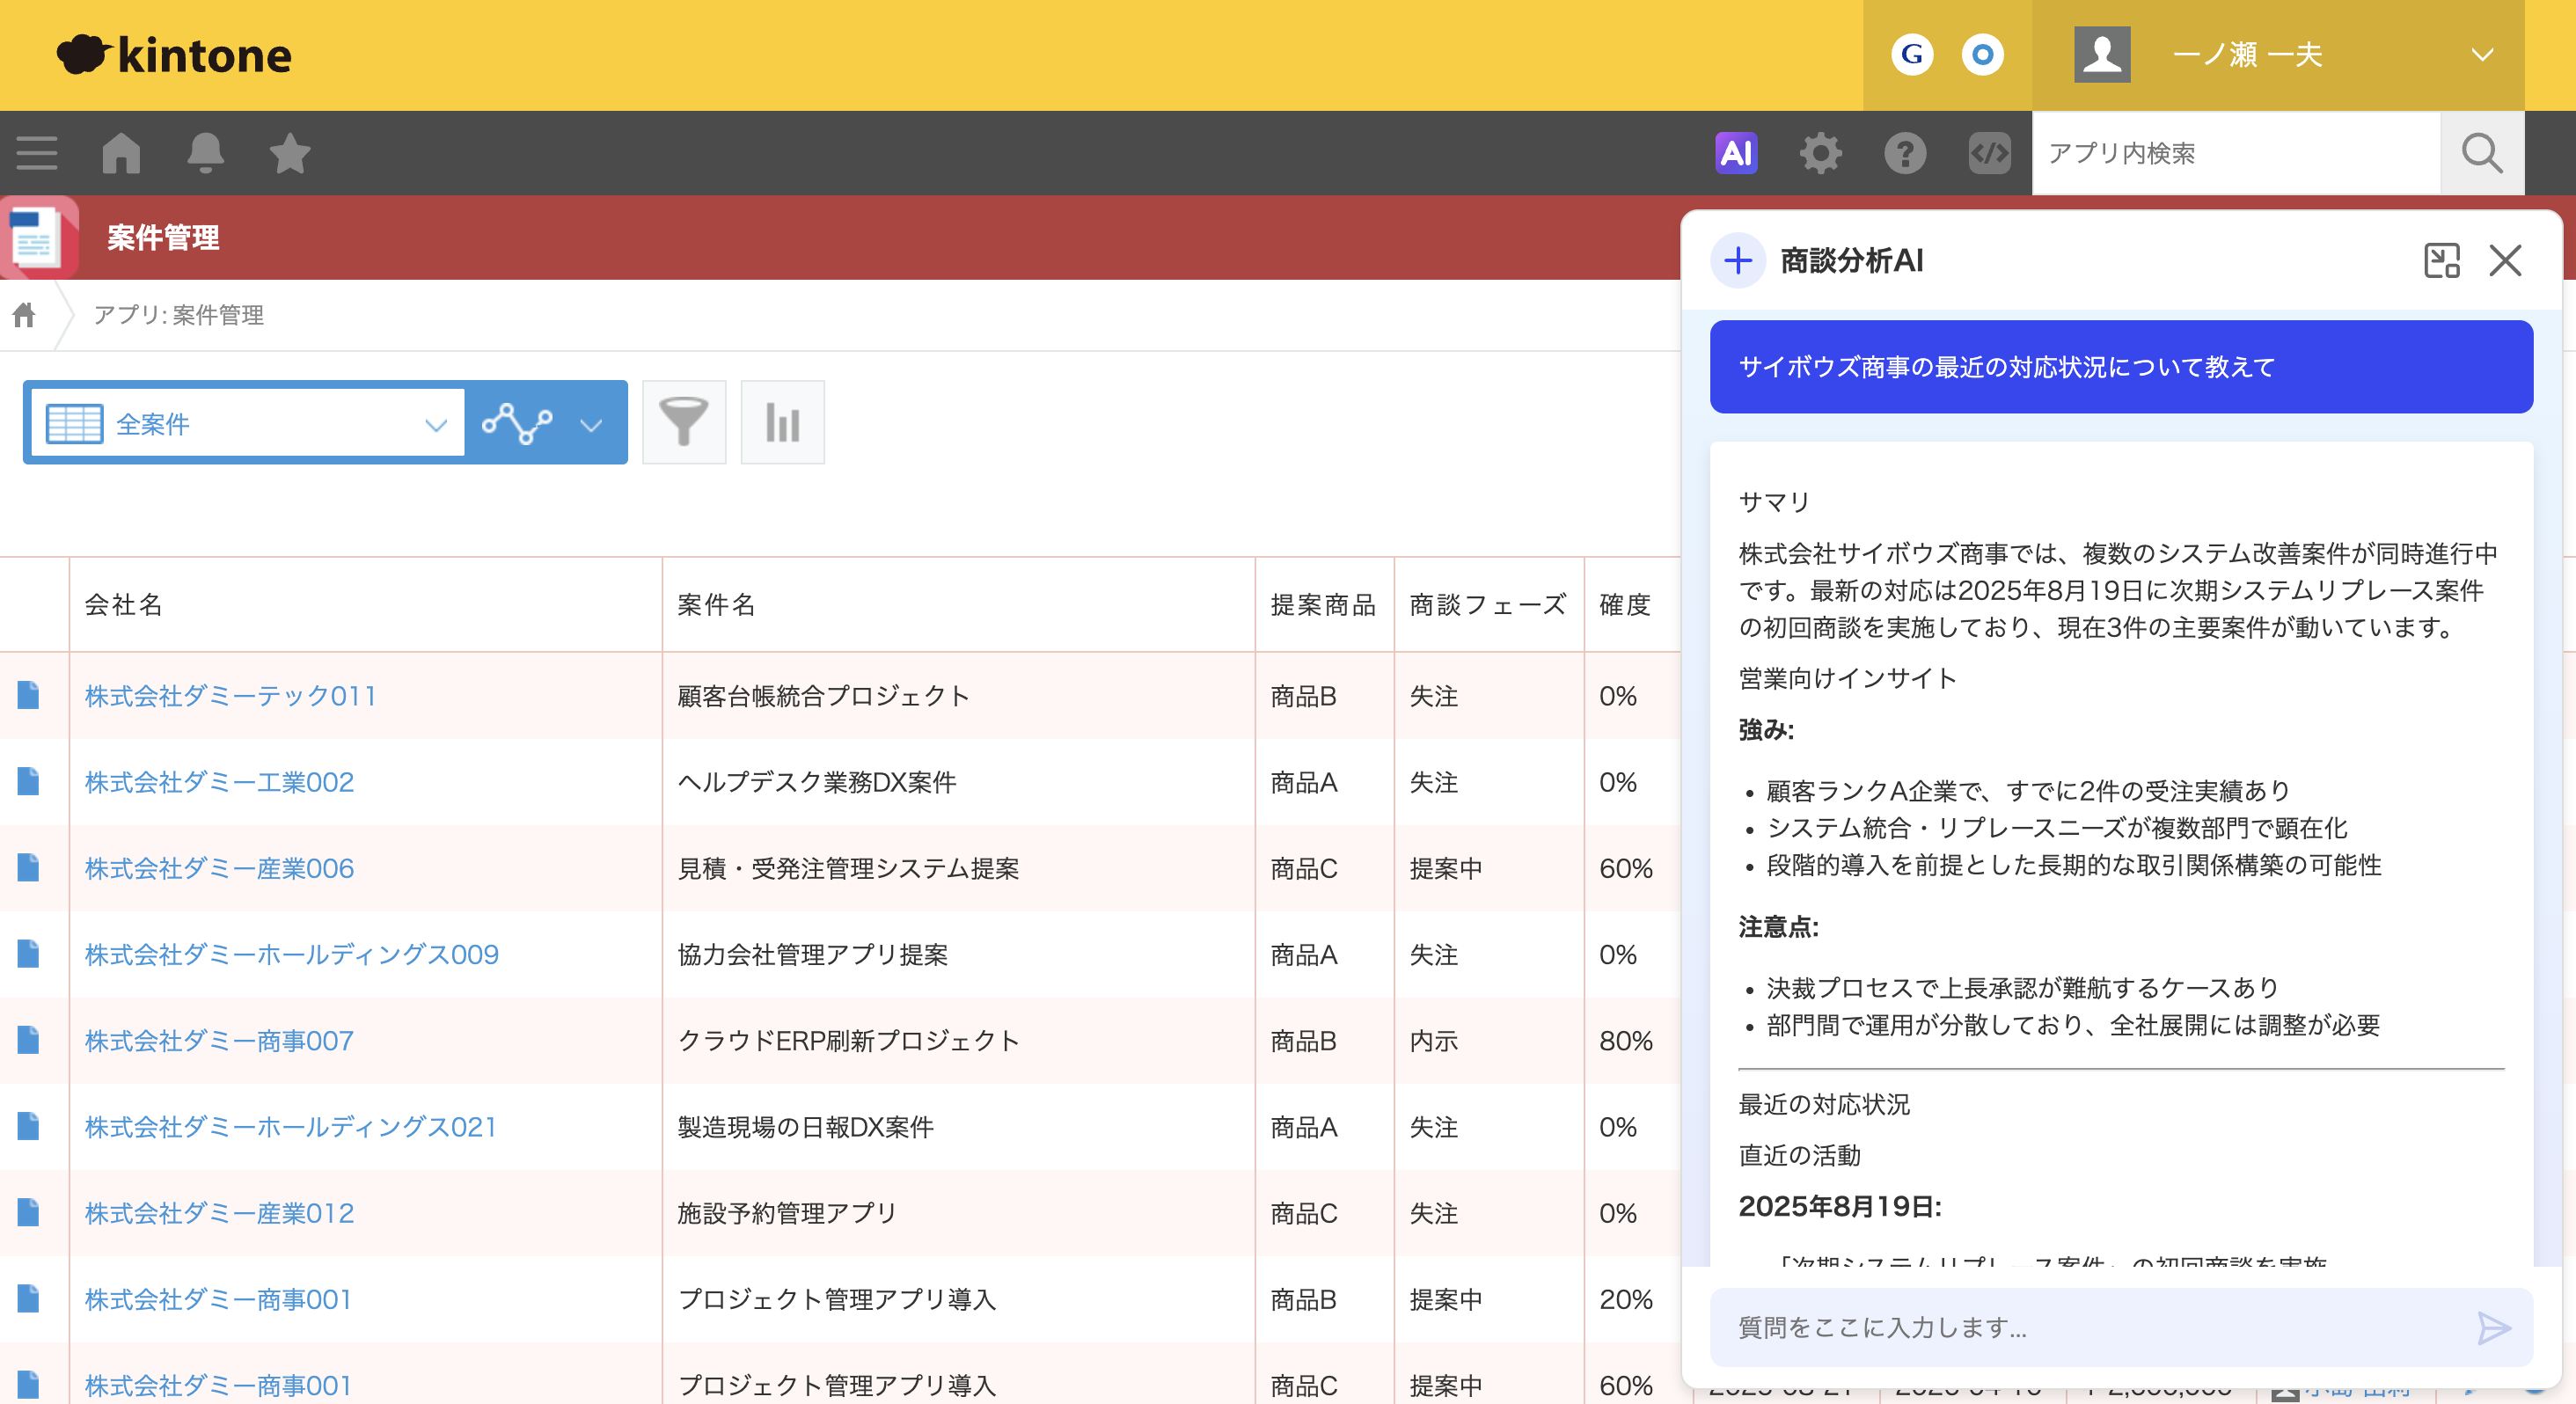Open the bar chart aggregate icon

[x=782, y=422]
